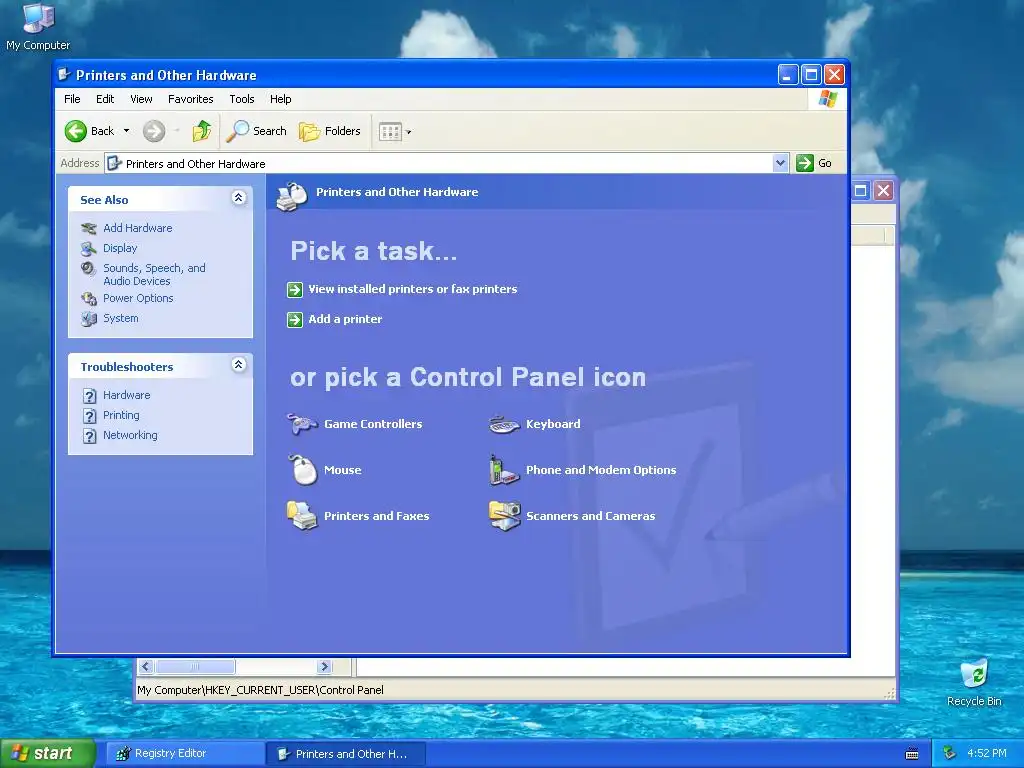1024x768 pixels.
Task: Click the Add Hardware icon
Action: coord(89,229)
